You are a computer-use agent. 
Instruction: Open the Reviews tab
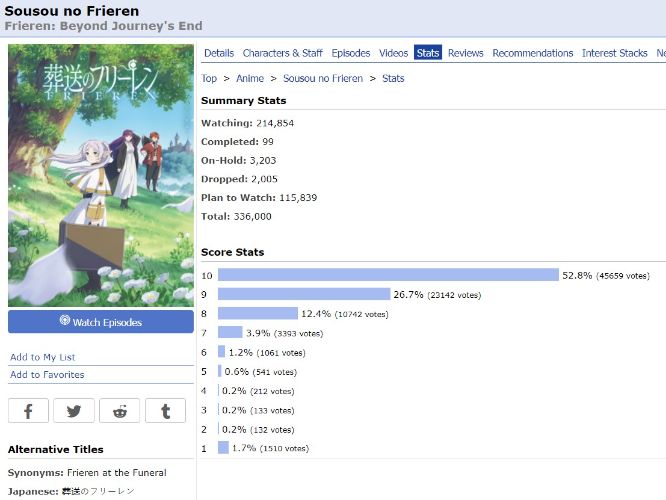pos(466,53)
